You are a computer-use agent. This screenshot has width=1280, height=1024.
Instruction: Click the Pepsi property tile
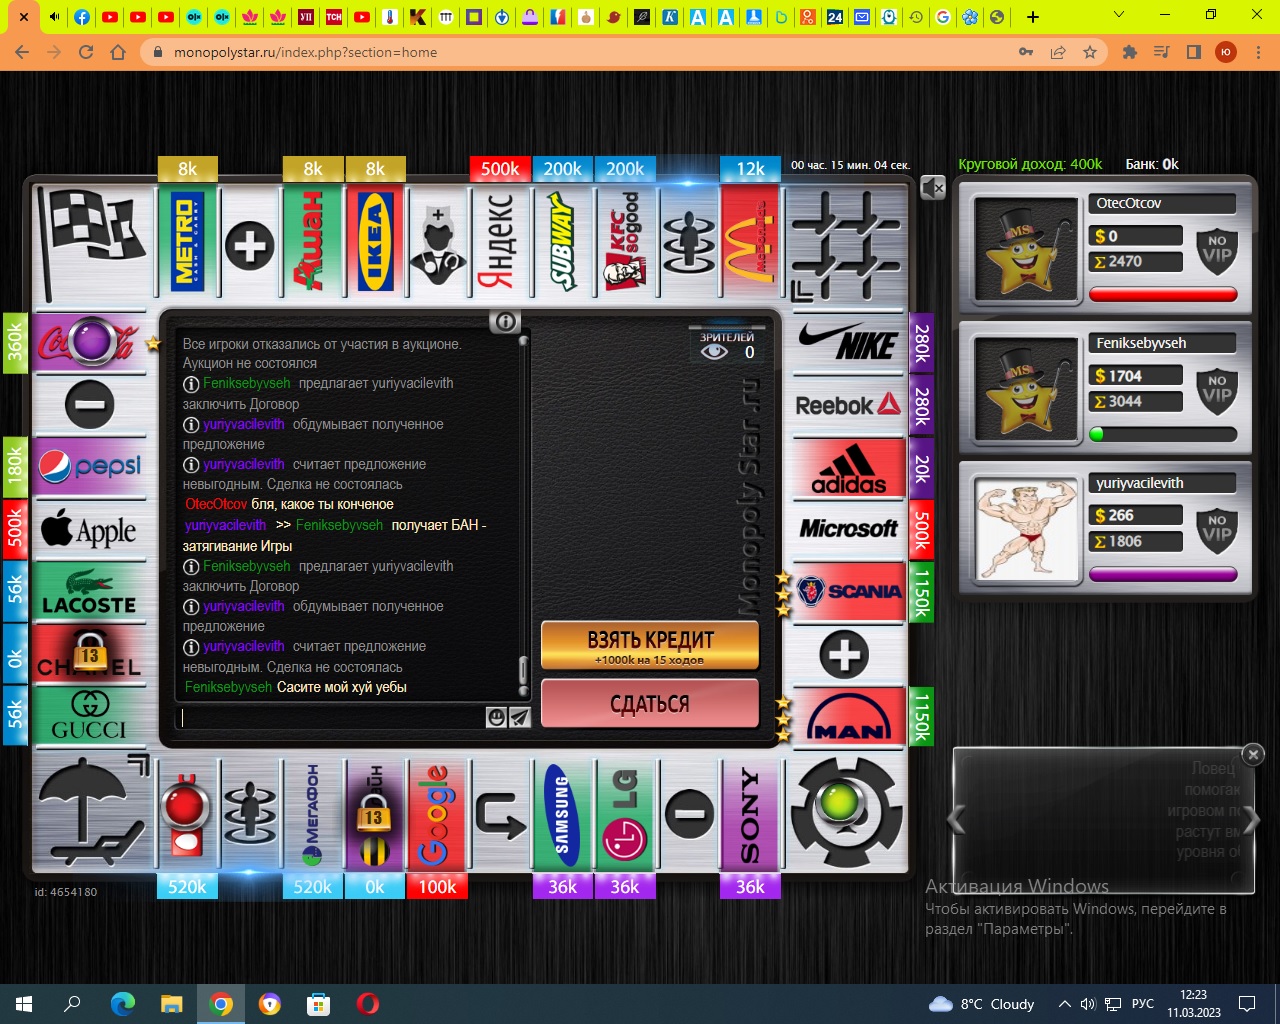coord(88,468)
